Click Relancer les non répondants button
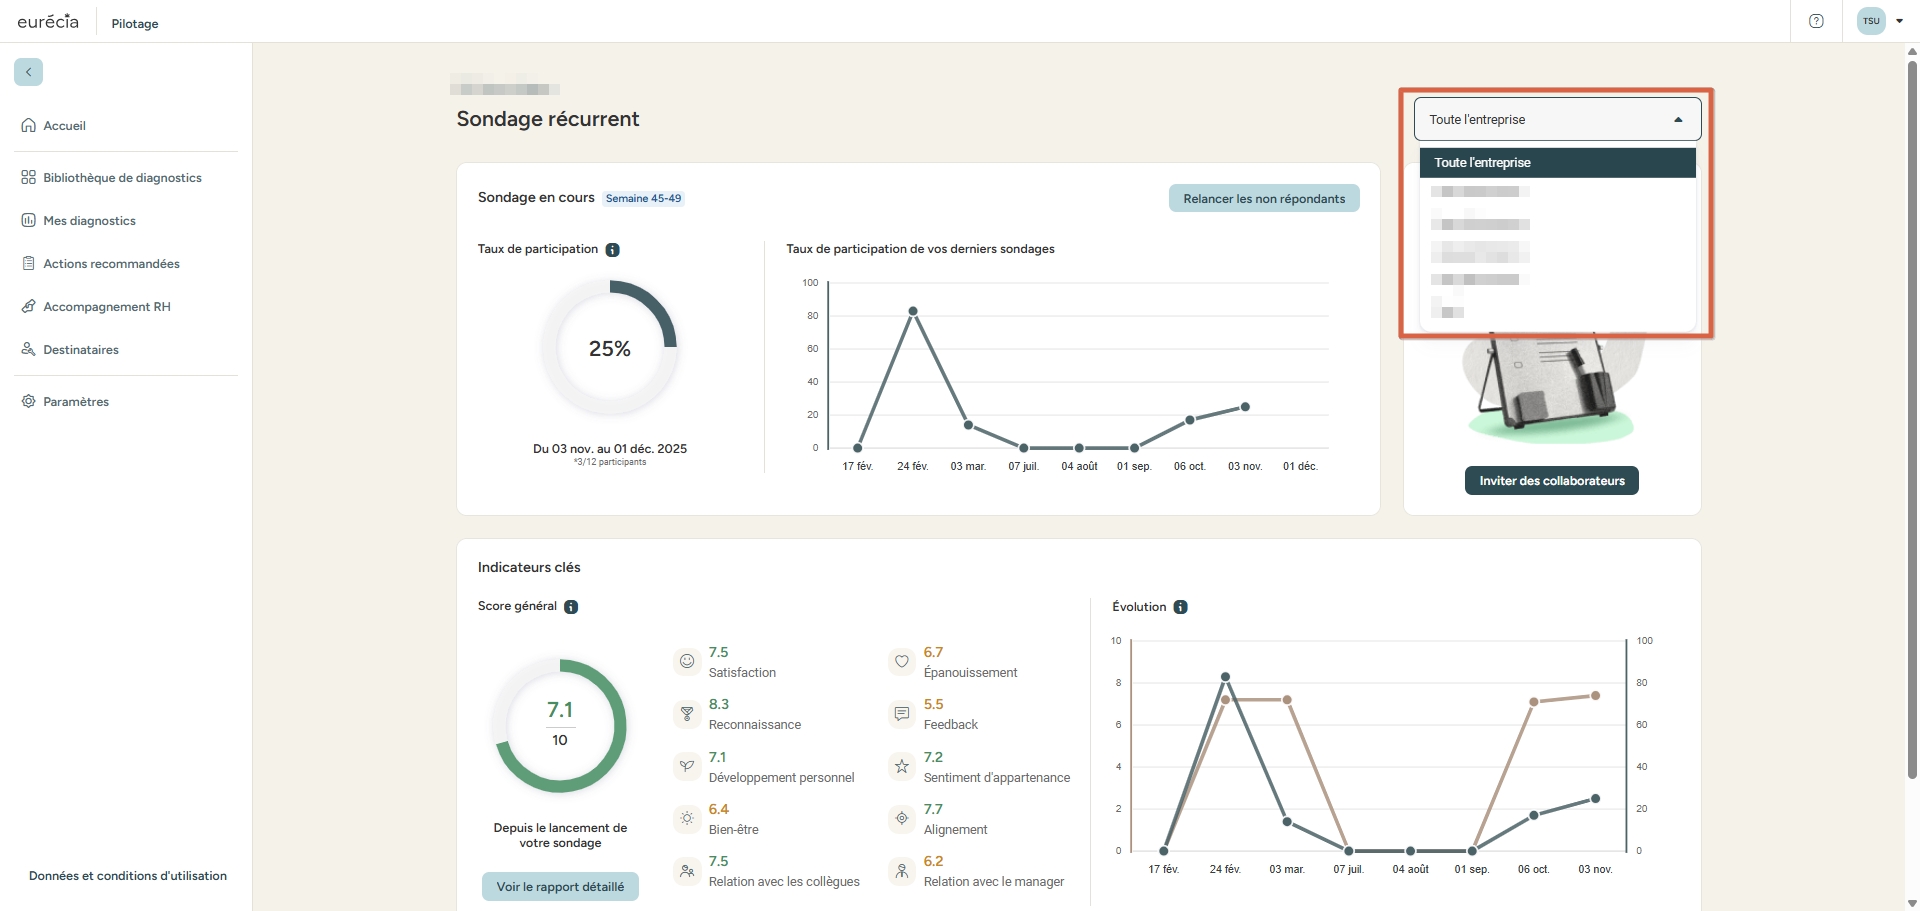Screen dimensions: 1920x911 tap(1264, 199)
